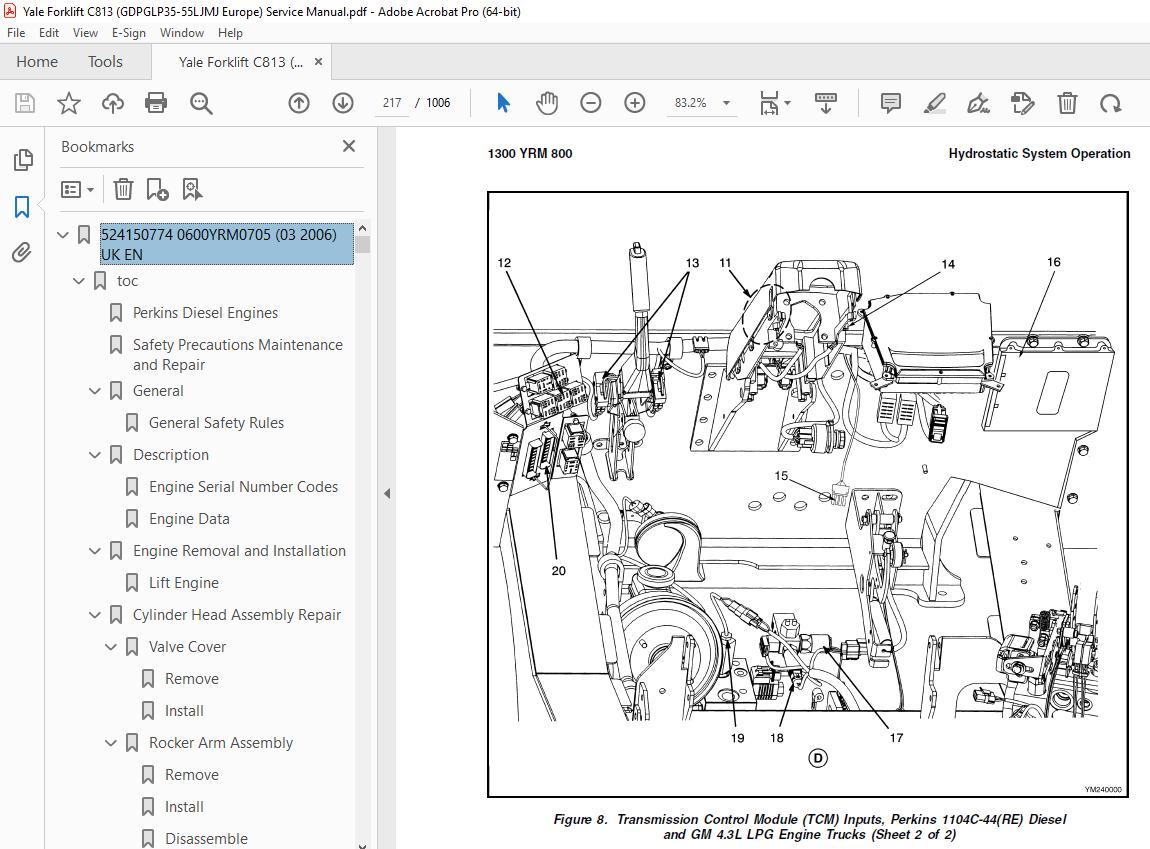This screenshot has height=849, width=1150.
Task: Open the Help menu
Action: point(230,33)
